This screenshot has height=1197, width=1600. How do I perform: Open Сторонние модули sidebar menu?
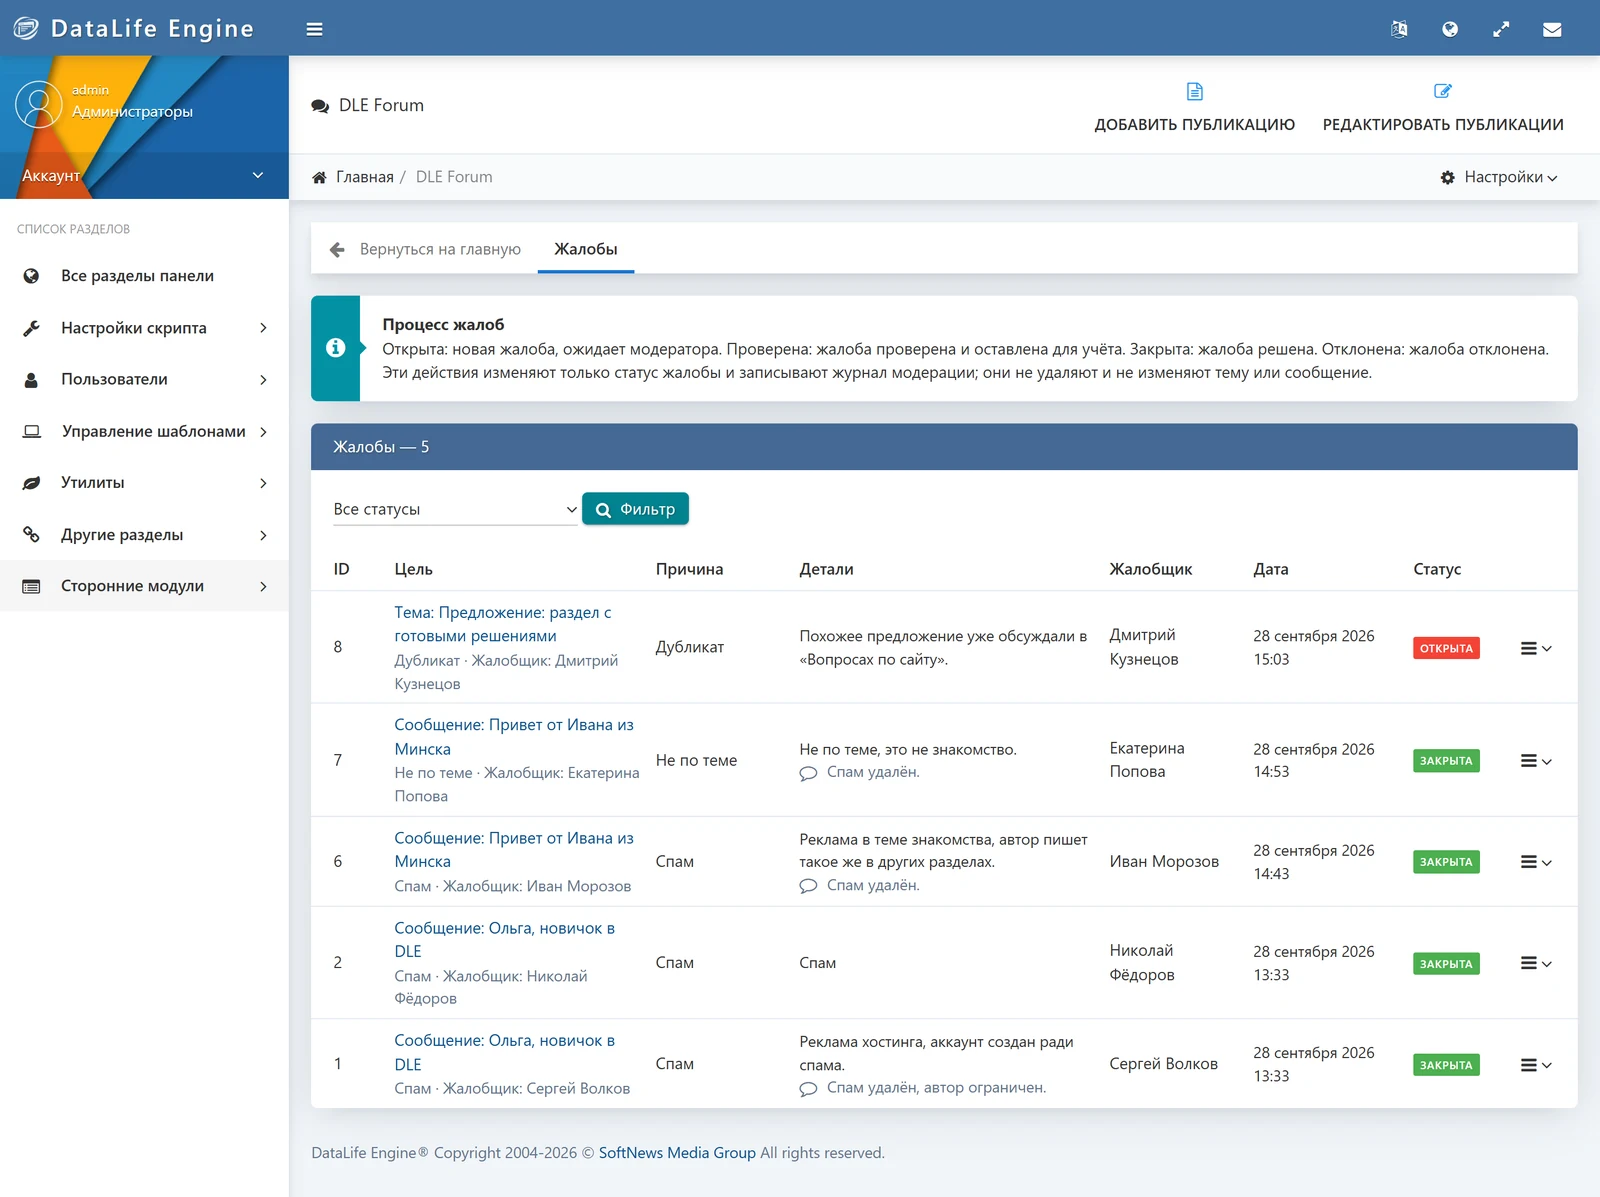(x=144, y=586)
